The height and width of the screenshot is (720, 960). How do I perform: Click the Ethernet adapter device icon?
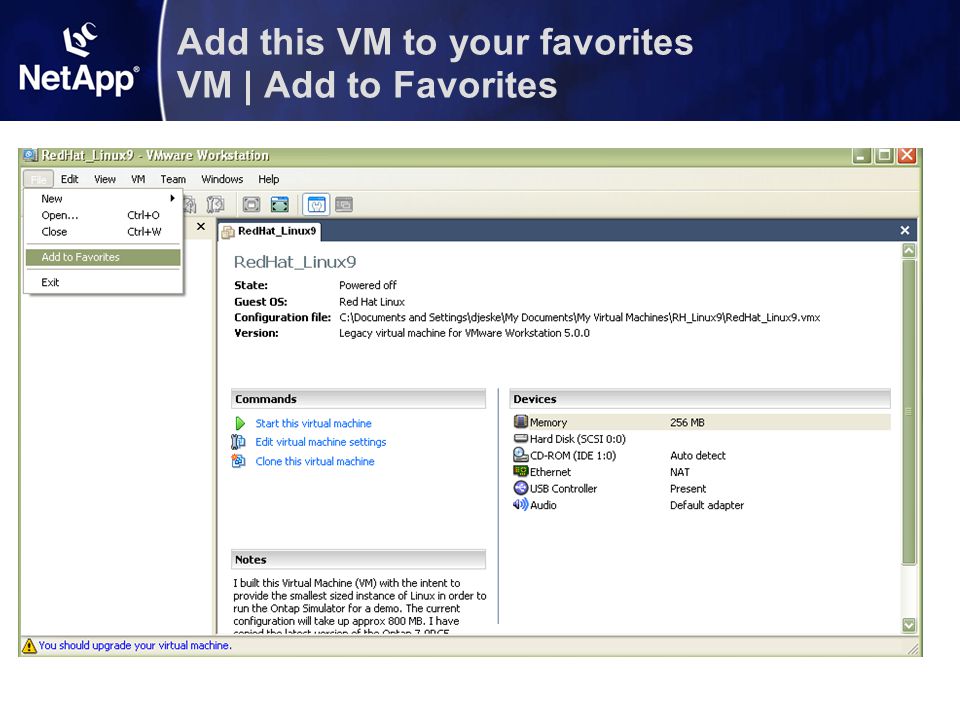[x=521, y=471]
